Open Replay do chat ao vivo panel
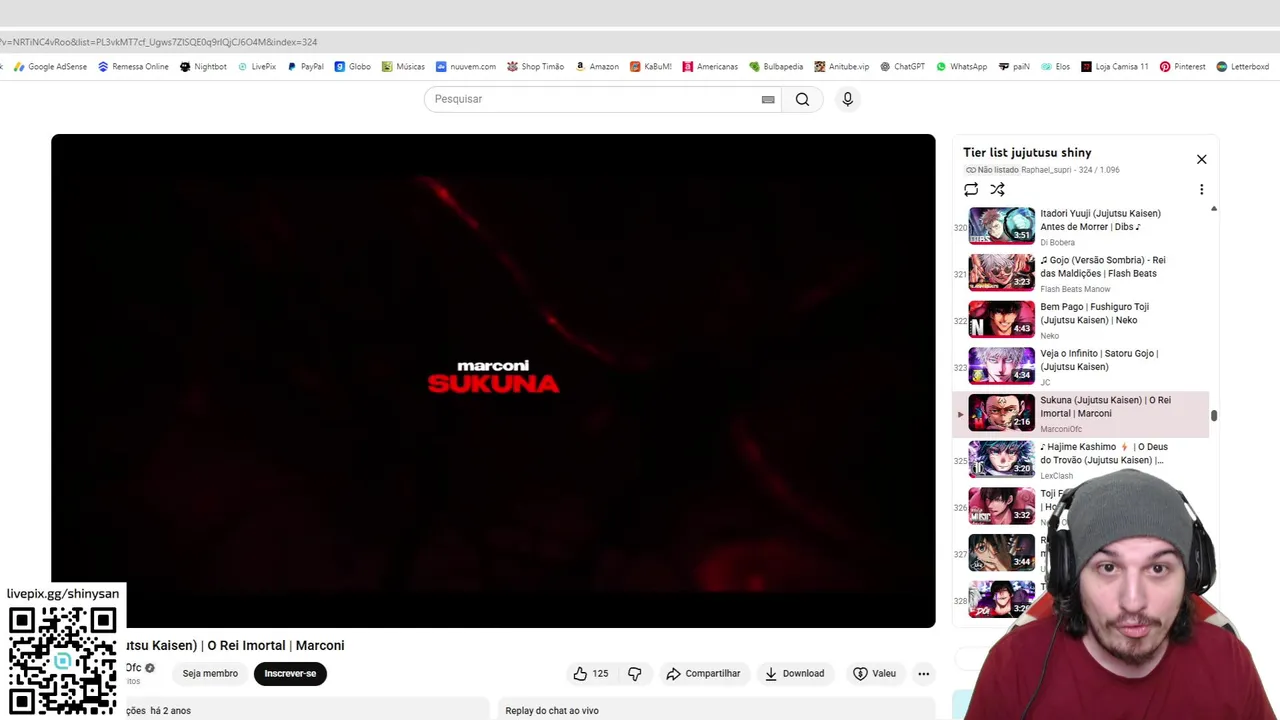1280x720 pixels. 716,710
